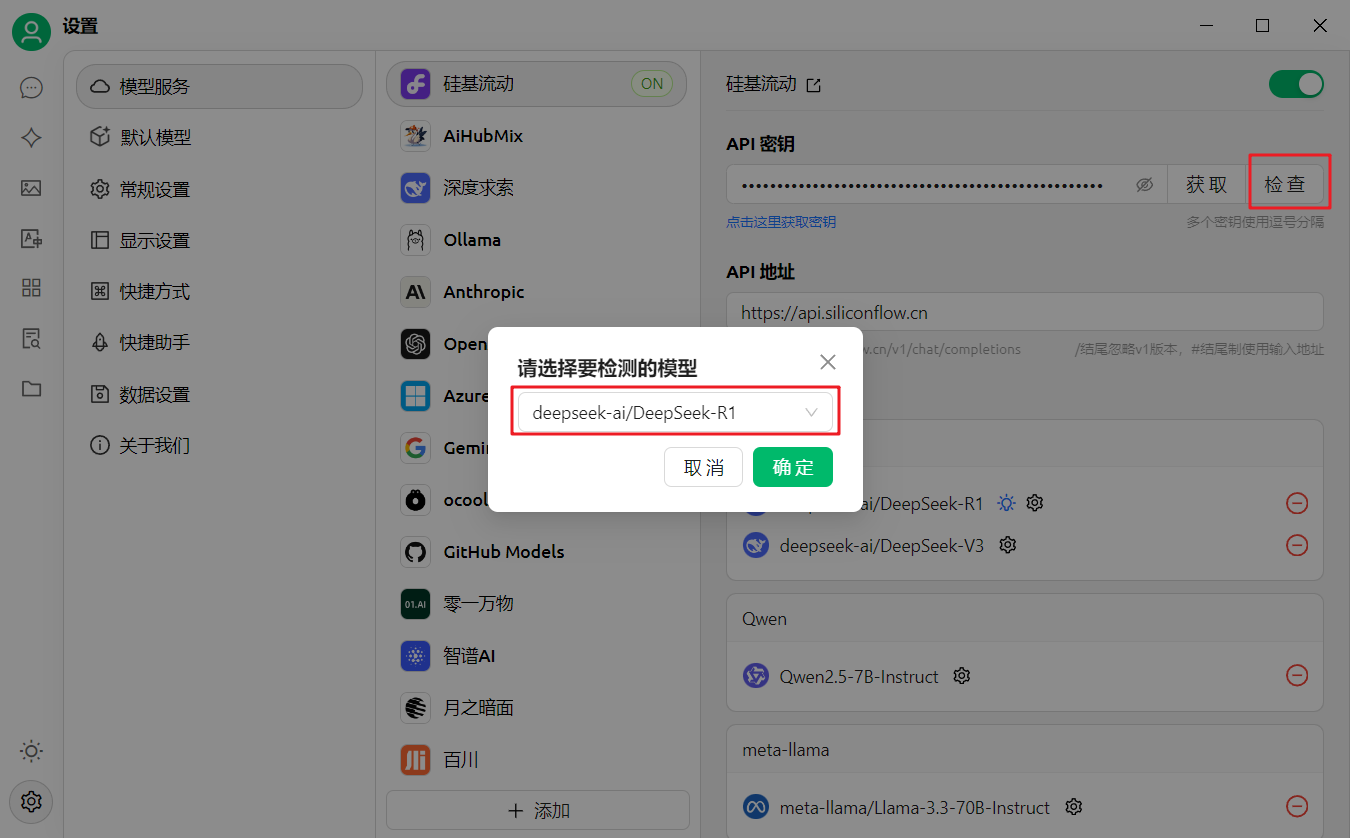Open the image painting page from sidebar
This screenshot has width=1350, height=838.
click(x=31, y=188)
